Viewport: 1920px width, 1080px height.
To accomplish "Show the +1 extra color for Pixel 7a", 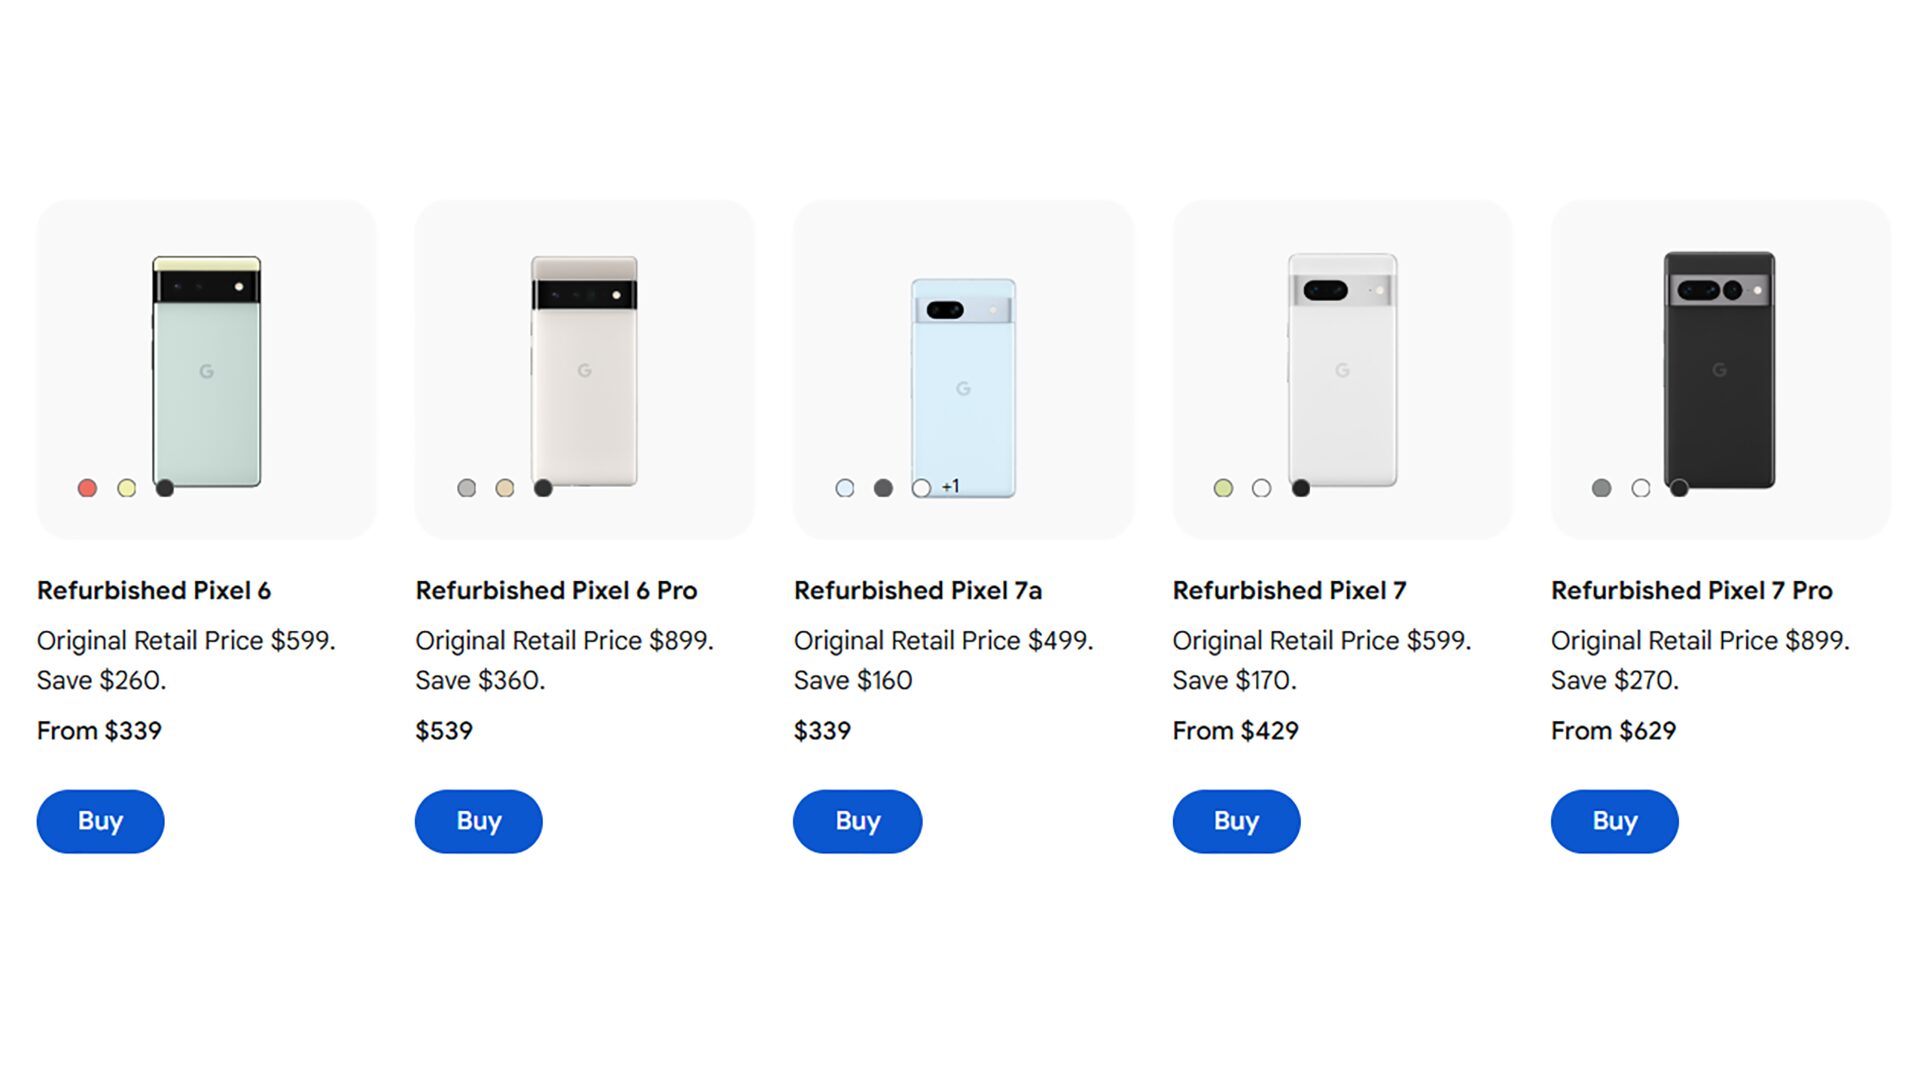I will point(950,487).
